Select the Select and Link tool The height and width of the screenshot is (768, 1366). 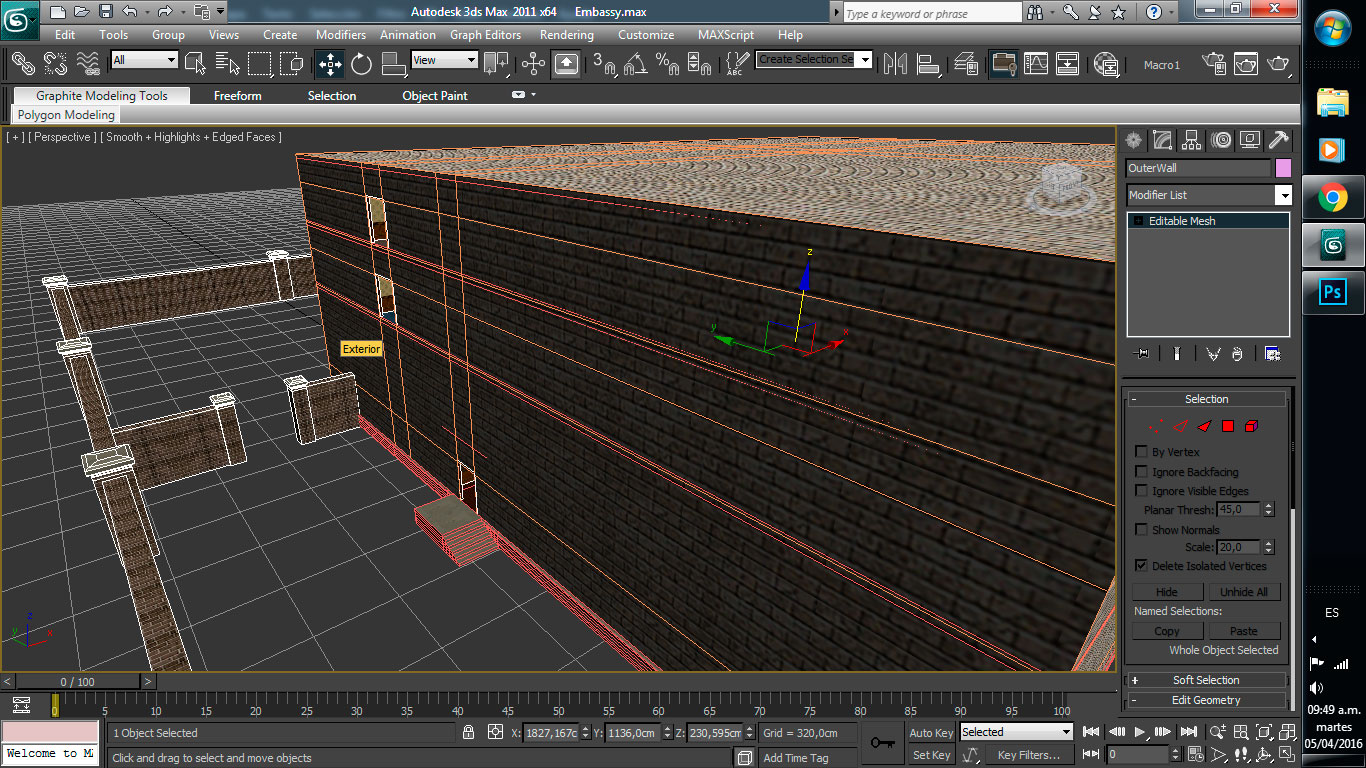pos(22,64)
